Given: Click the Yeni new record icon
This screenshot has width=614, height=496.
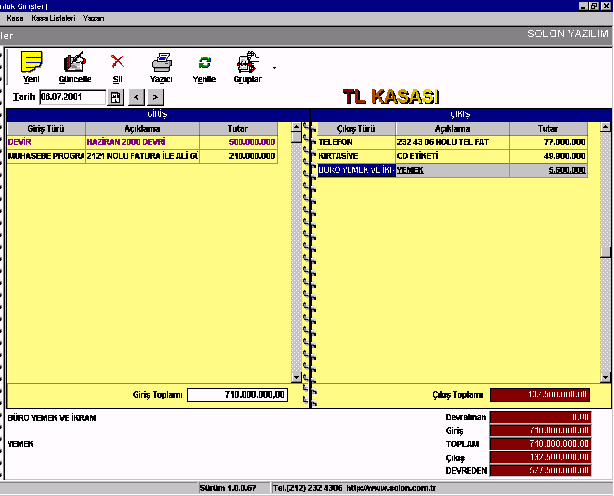Looking at the screenshot, I should [x=31, y=62].
